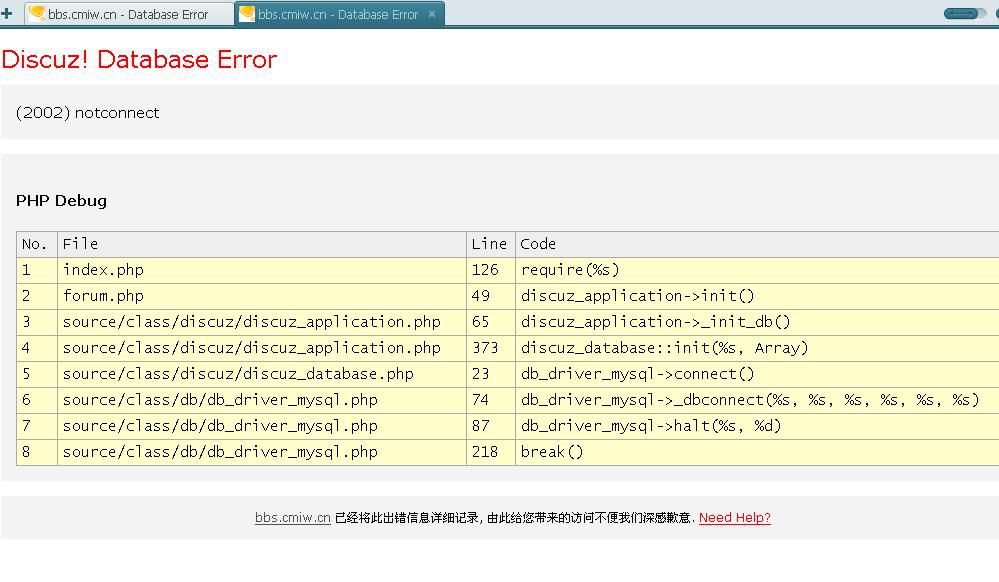Click the discuz_application->_init_db() code cell
999x582 pixels.
[x=757, y=322]
